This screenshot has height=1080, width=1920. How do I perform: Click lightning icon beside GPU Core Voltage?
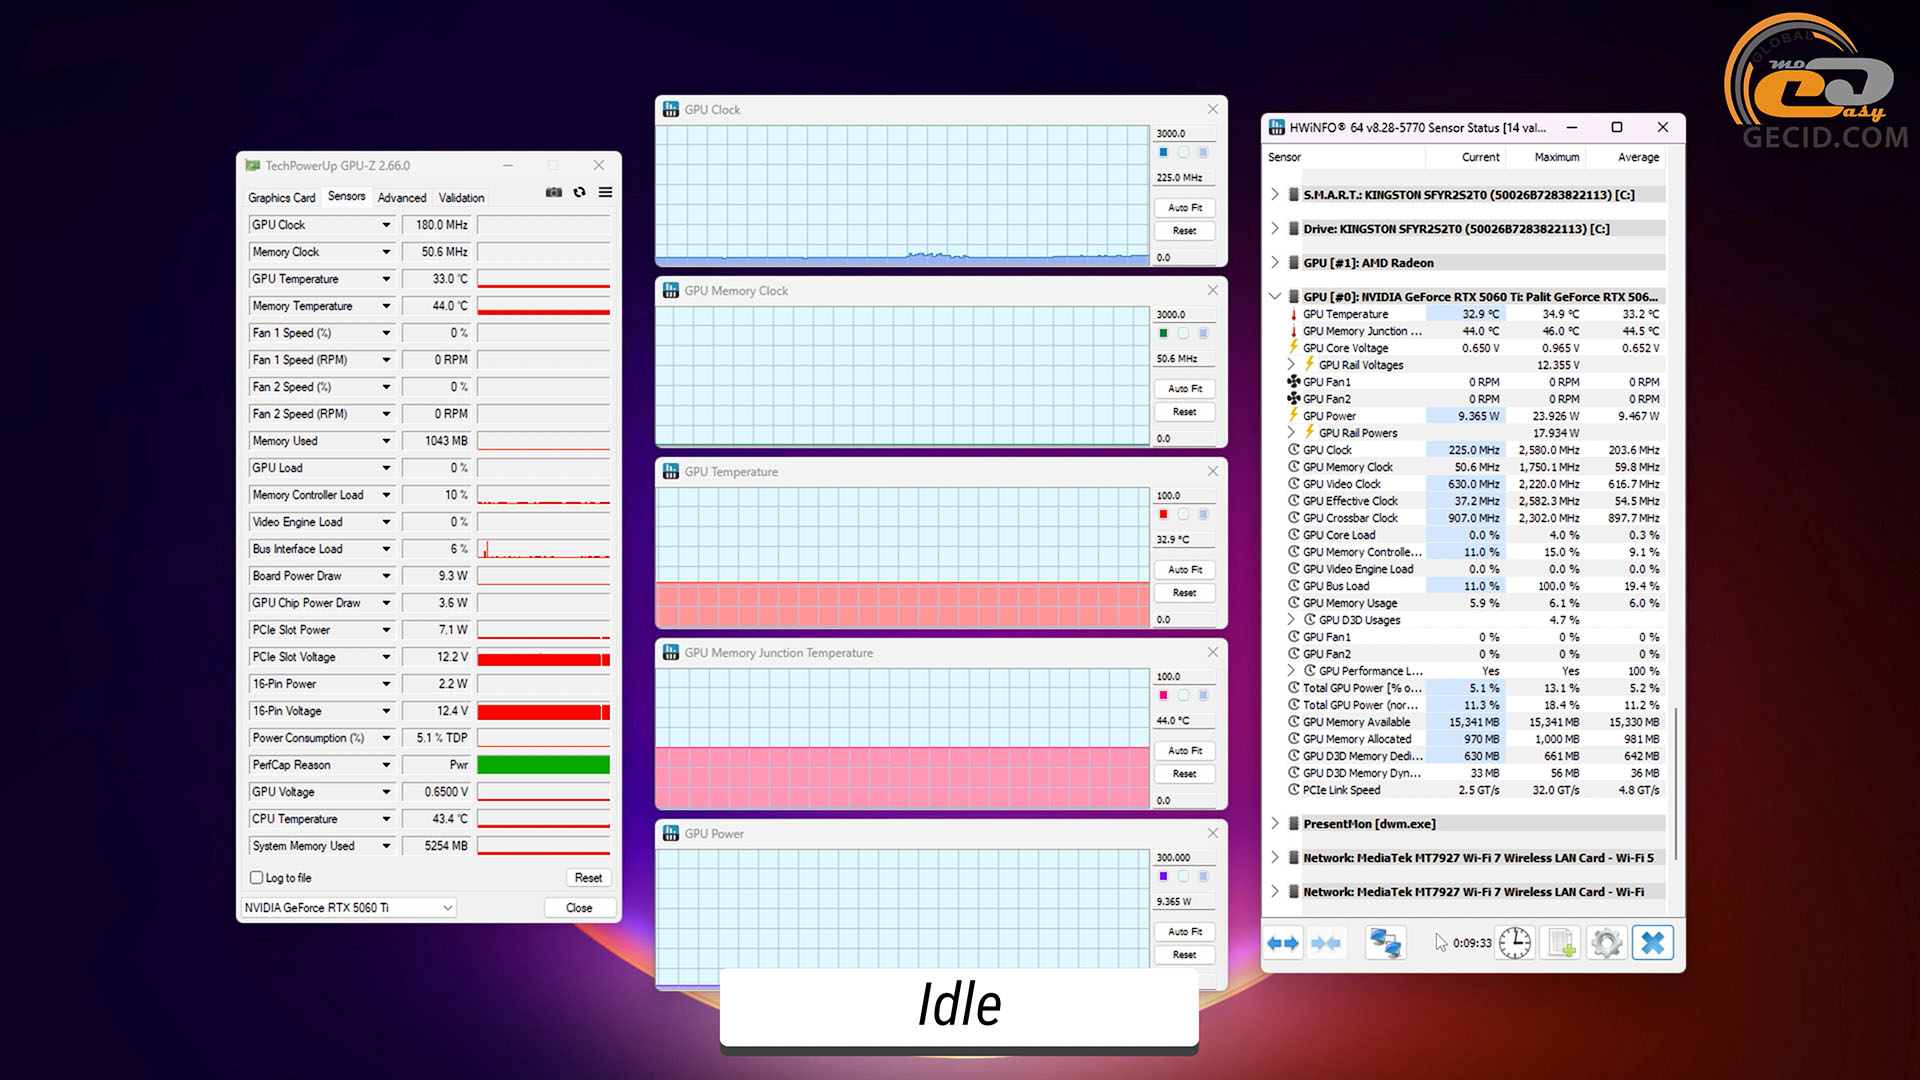[x=1294, y=348]
